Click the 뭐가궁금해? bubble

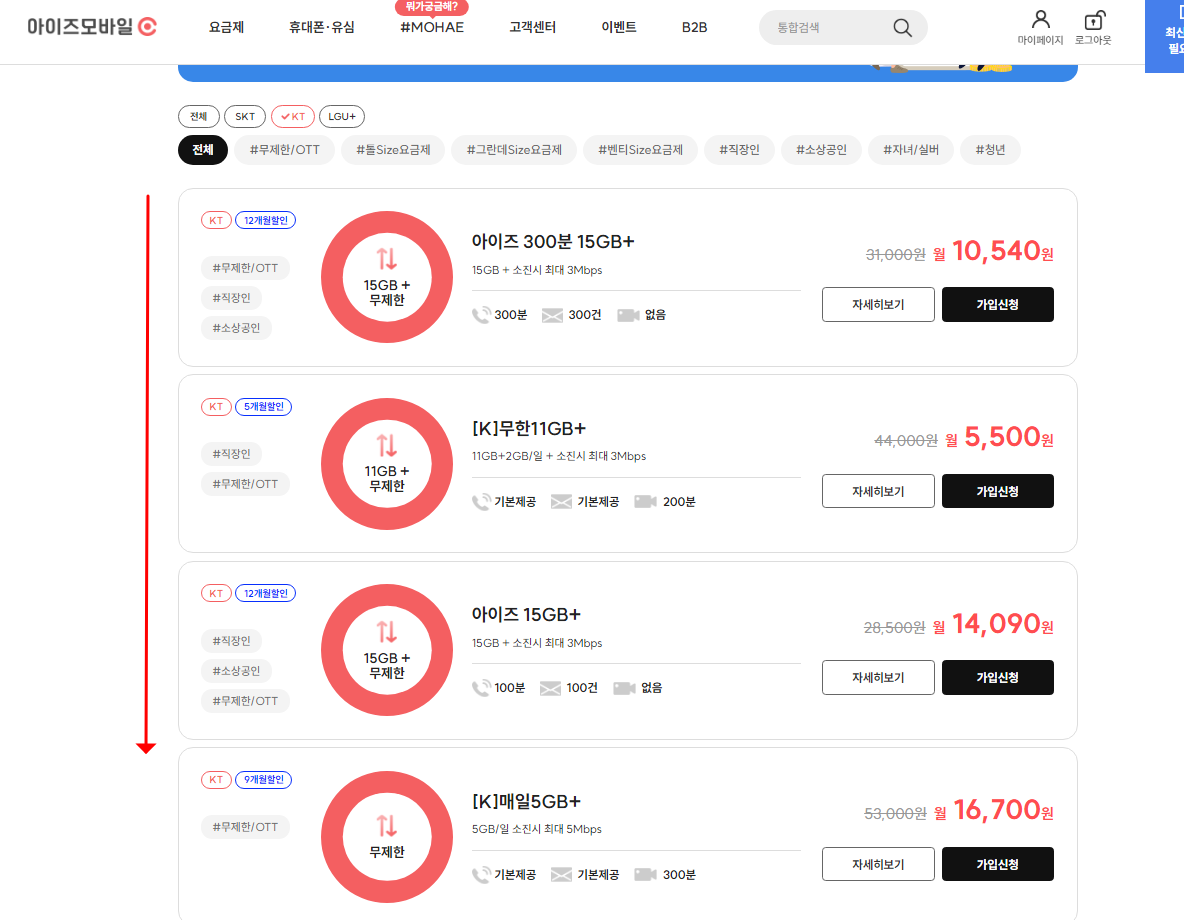tap(432, 7)
